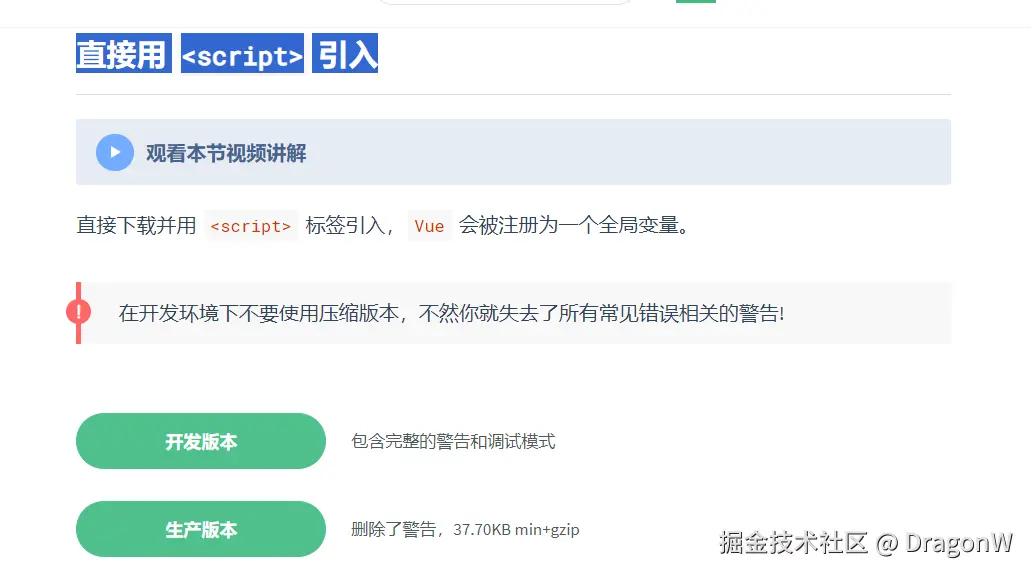Viewport: 1031px width, 577px height.
Task: Click the warning text 在开发环境下不要使用压缩版本
Action: pyautogui.click(x=258, y=313)
